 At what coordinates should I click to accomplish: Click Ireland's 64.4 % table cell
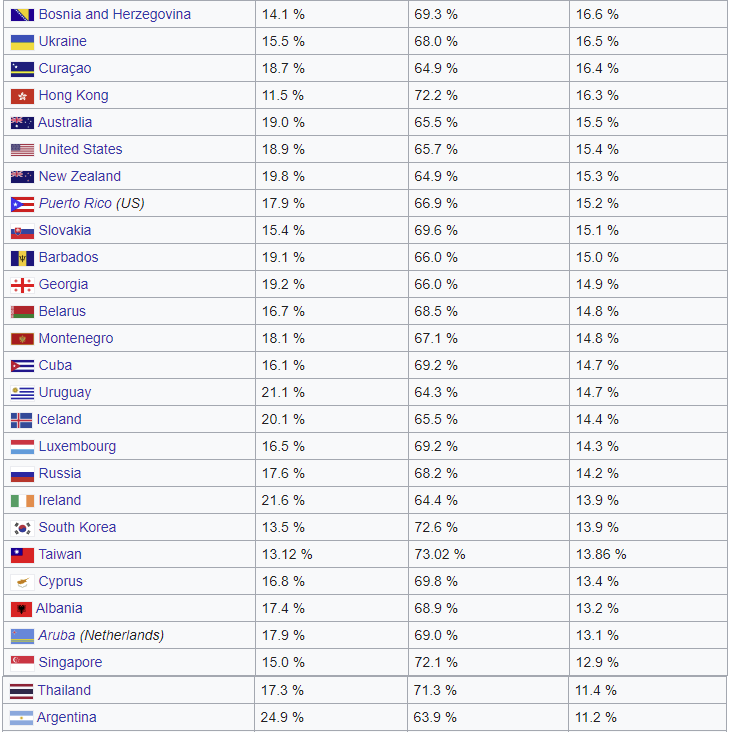click(x=435, y=501)
